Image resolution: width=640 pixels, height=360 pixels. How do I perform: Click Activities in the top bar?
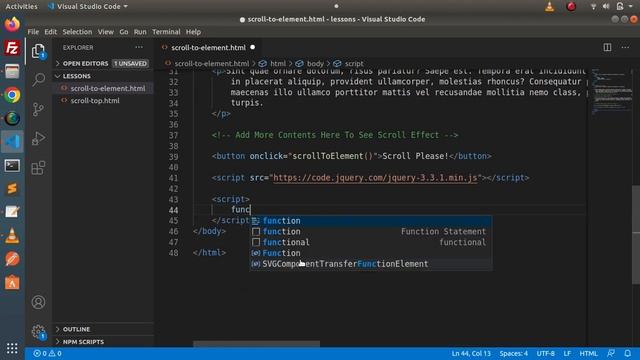coord(21,7)
